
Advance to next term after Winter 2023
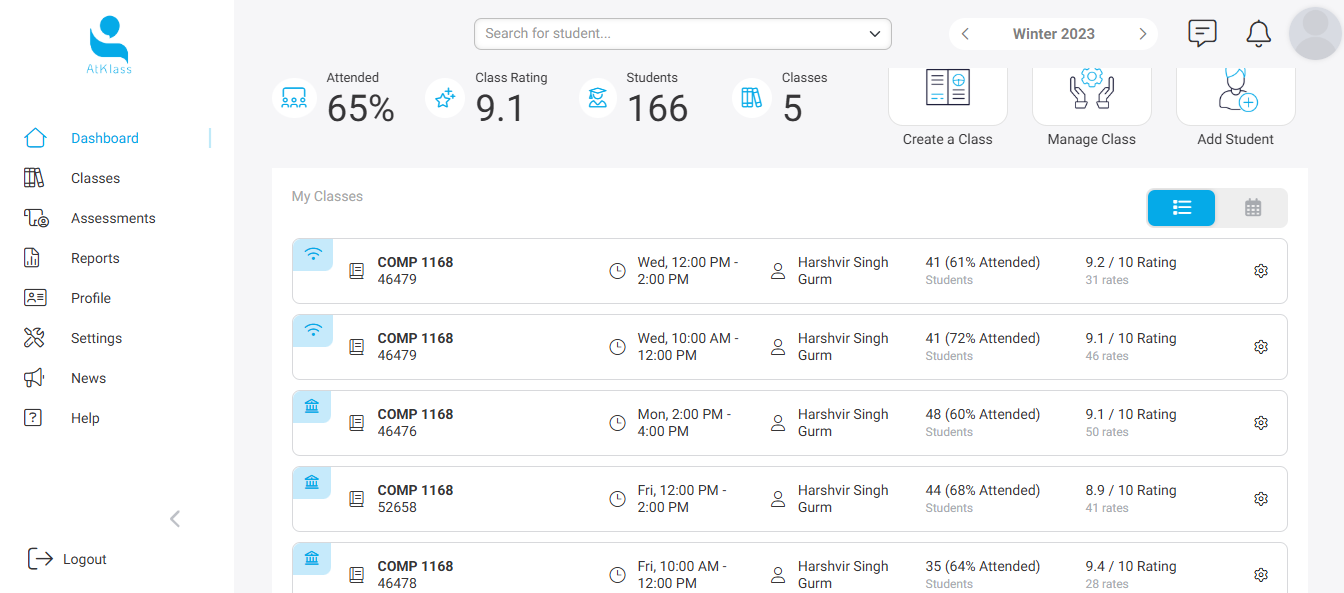tap(1142, 34)
